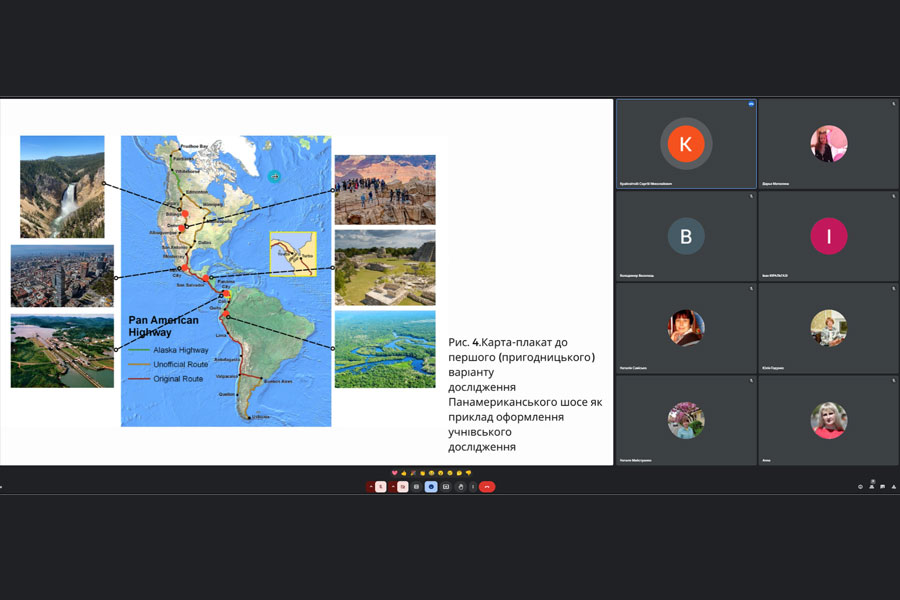900x600 pixels.
Task: Open the chat messages panel
Action: coord(882,487)
